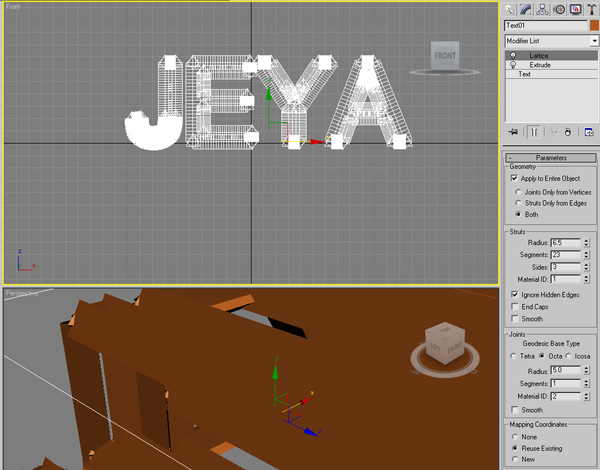Click Remove Modifier trash icon
The height and width of the screenshot is (470, 600).
pos(568,132)
